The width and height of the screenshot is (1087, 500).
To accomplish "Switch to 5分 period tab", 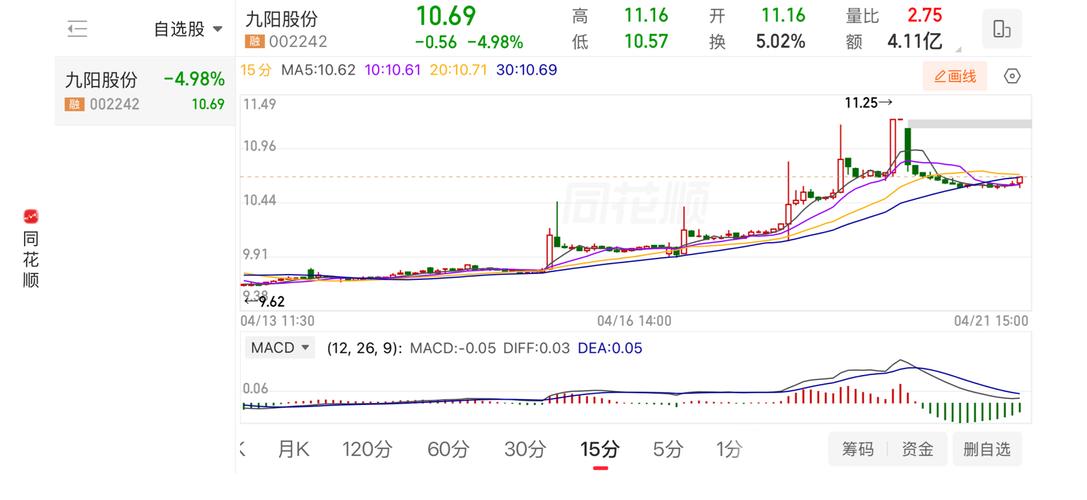I will (668, 449).
